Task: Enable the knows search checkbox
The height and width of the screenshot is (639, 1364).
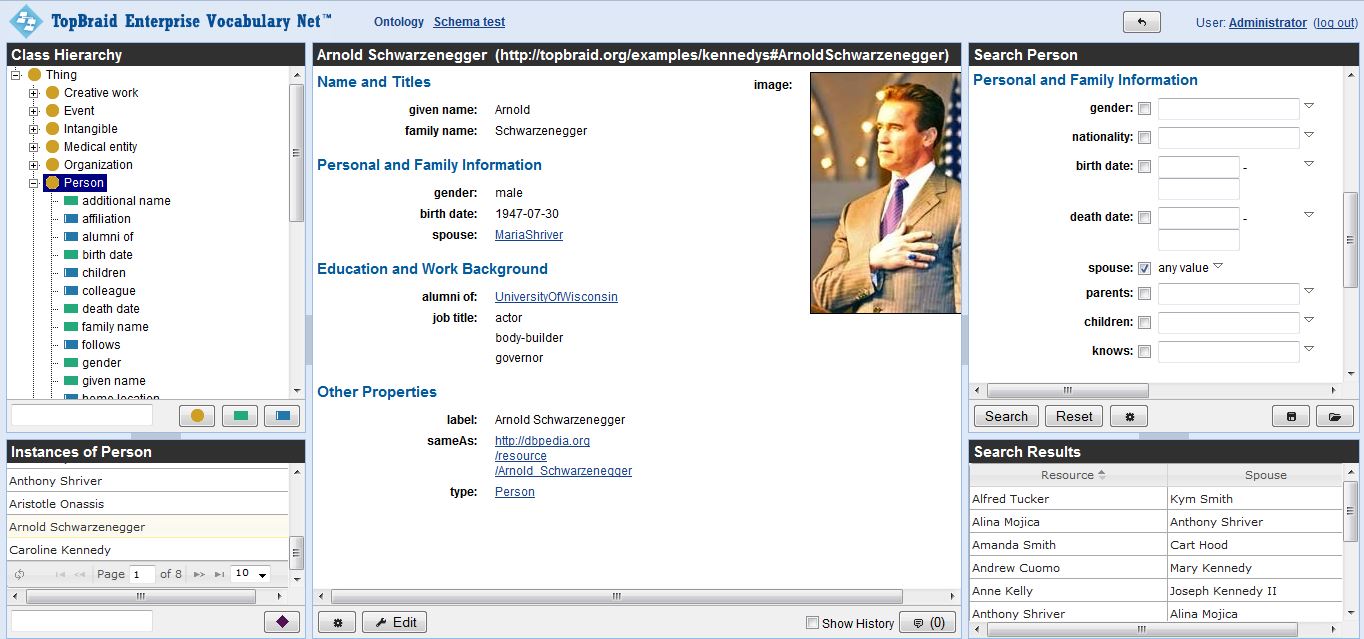Action: pyautogui.click(x=1144, y=351)
